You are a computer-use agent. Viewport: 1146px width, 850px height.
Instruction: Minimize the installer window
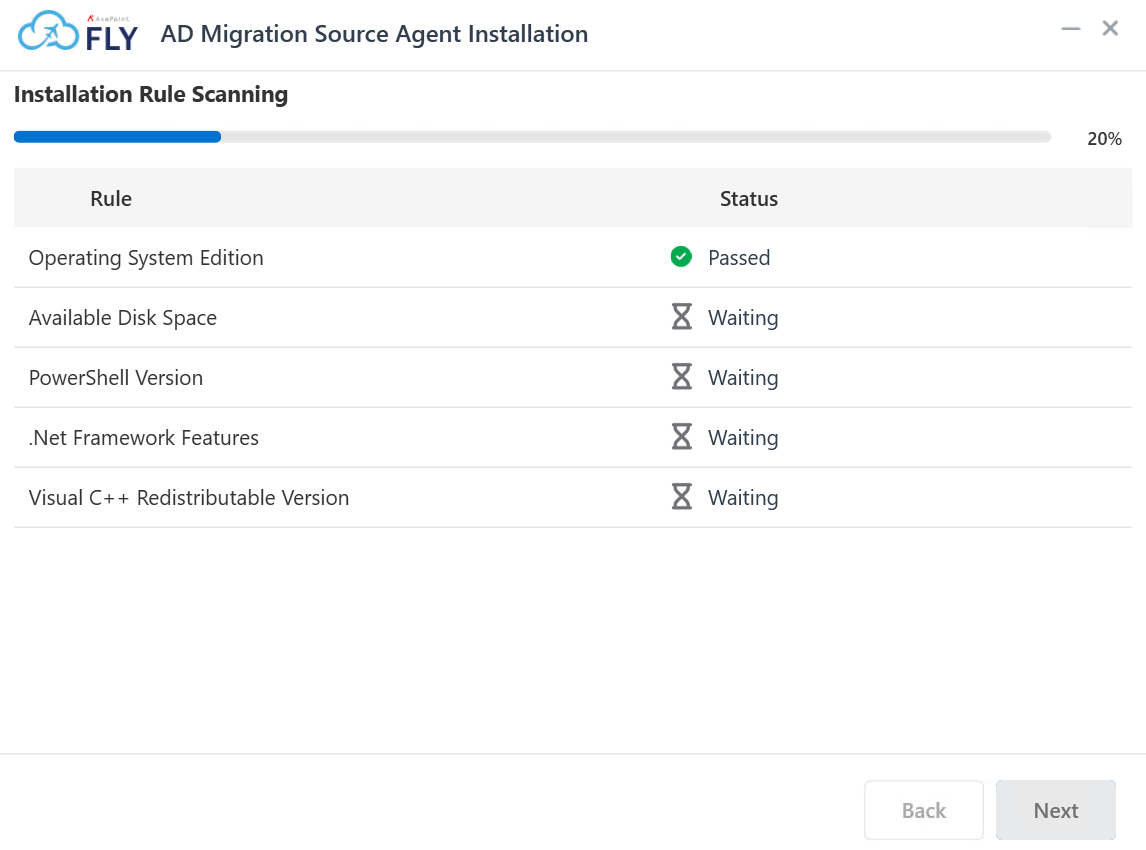[1070, 29]
